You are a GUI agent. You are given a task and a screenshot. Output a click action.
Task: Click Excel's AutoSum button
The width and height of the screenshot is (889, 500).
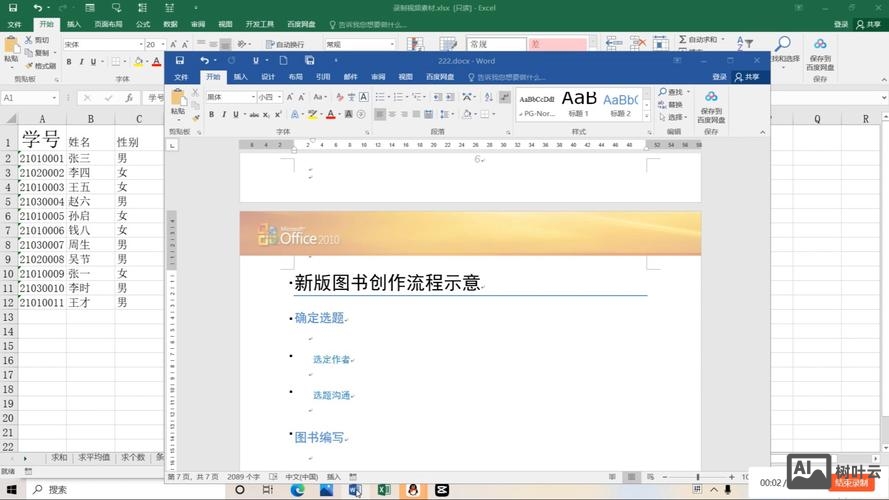(x=701, y=39)
